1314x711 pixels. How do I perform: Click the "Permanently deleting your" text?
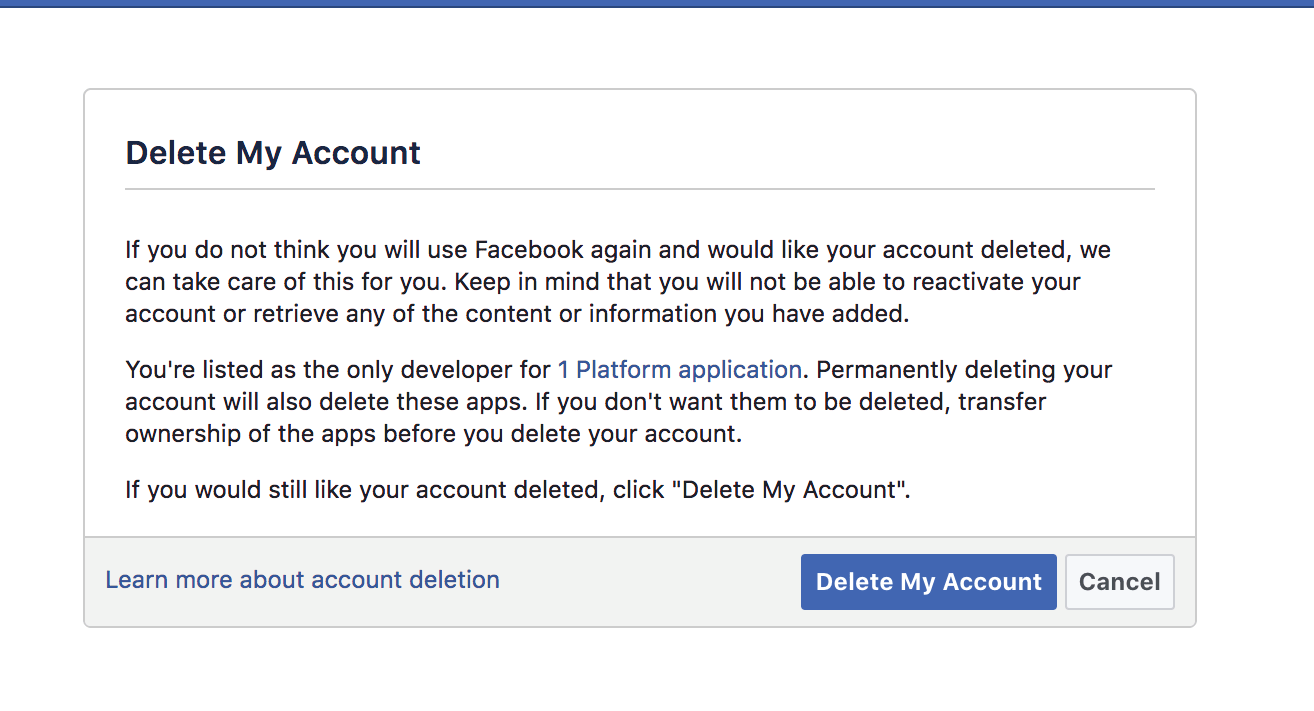coord(965,370)
